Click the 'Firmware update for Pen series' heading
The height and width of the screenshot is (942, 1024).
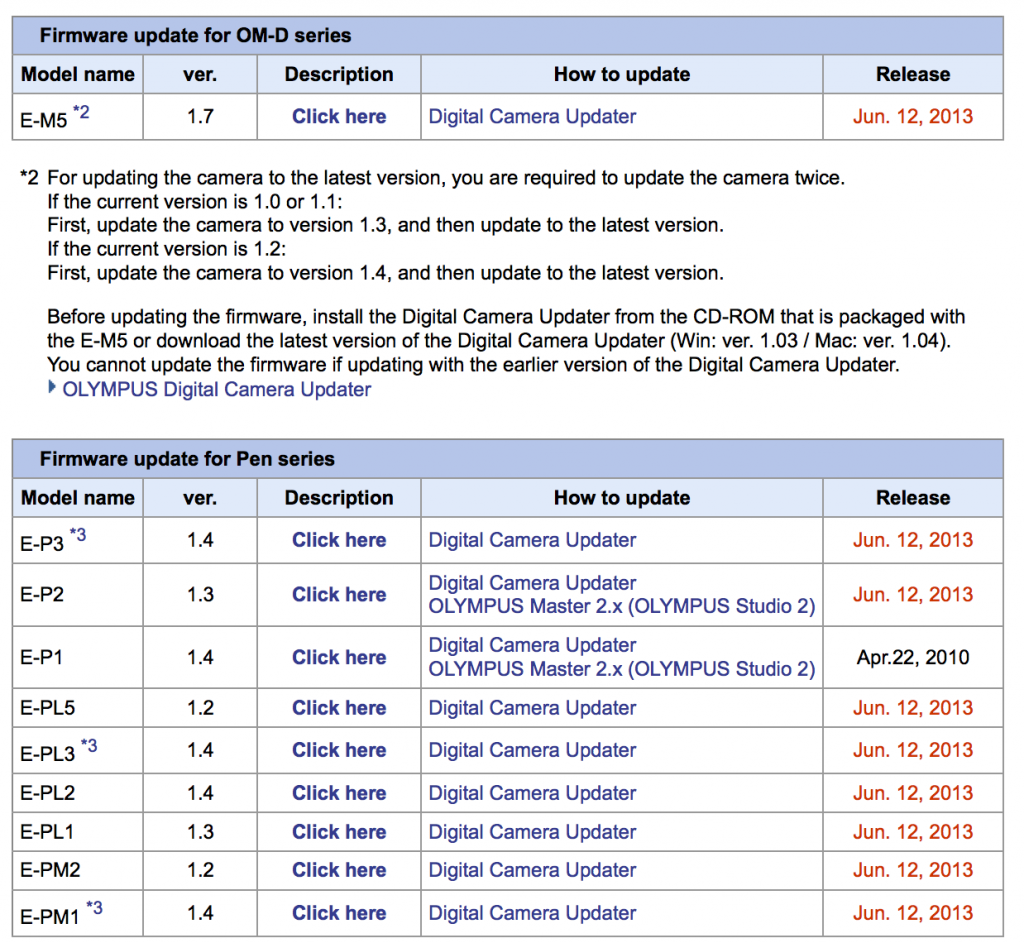pos(187,459)
